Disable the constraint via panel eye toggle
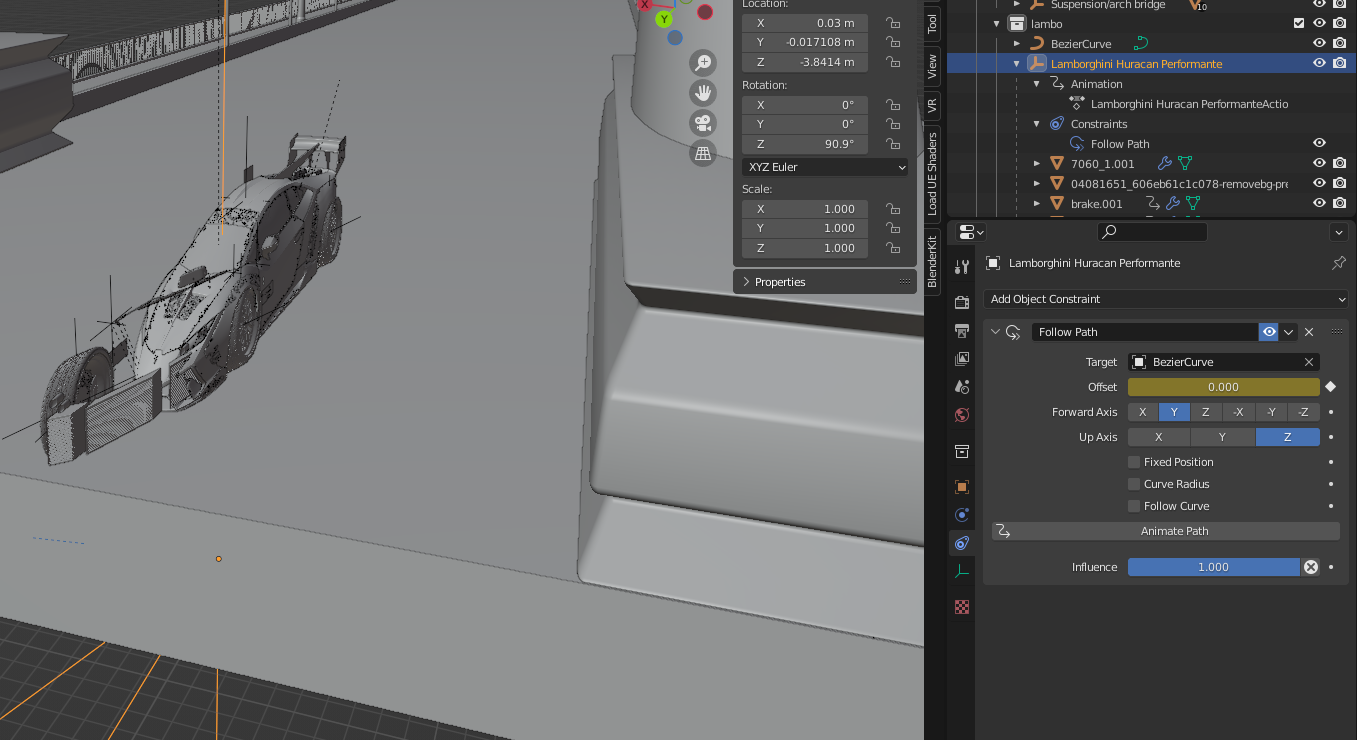 tap(1269, 332)
